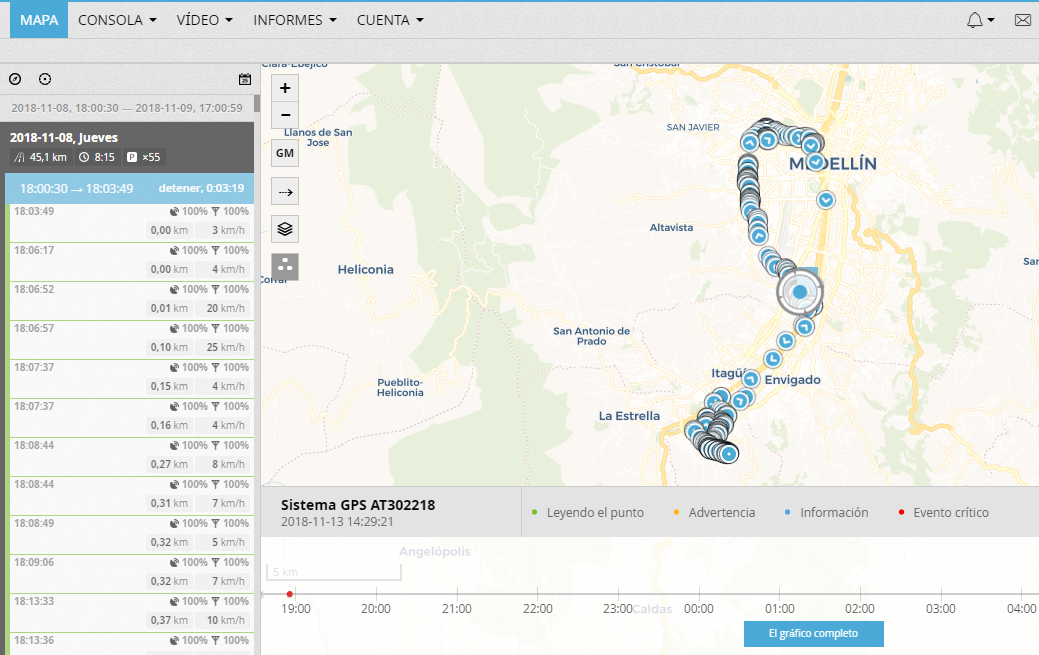Click the parking ×55 stops stat
Viewport: 1039px width, 655px height.
point(144,157)
